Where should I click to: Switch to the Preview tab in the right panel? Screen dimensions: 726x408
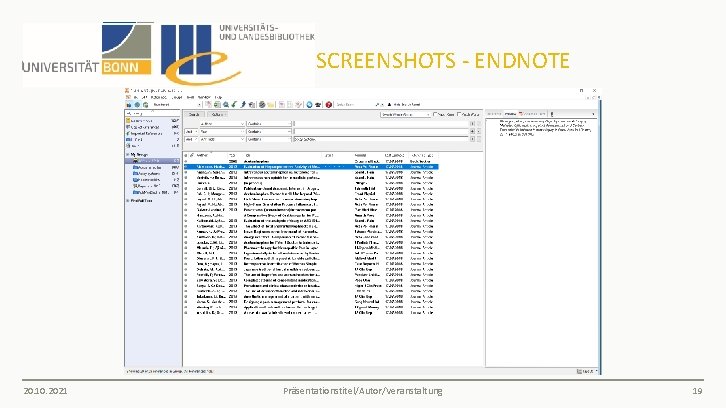click(510, 113)
